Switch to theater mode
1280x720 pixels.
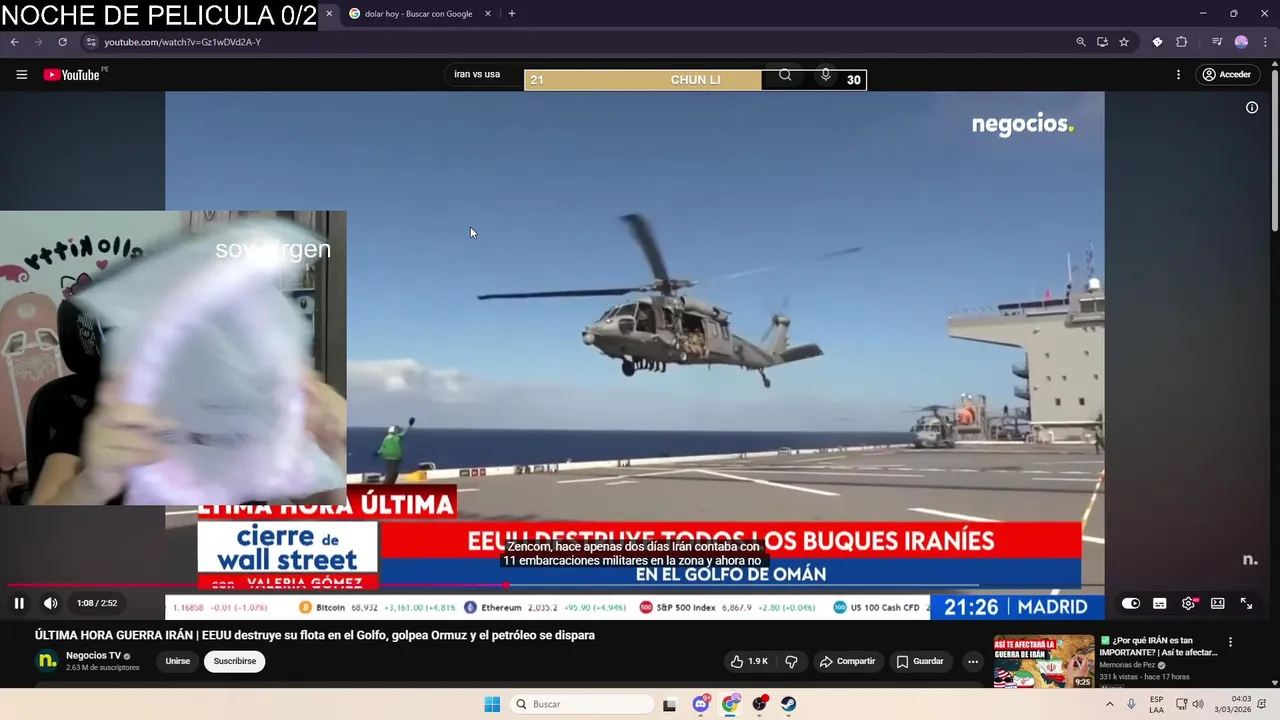(1217, 603)
